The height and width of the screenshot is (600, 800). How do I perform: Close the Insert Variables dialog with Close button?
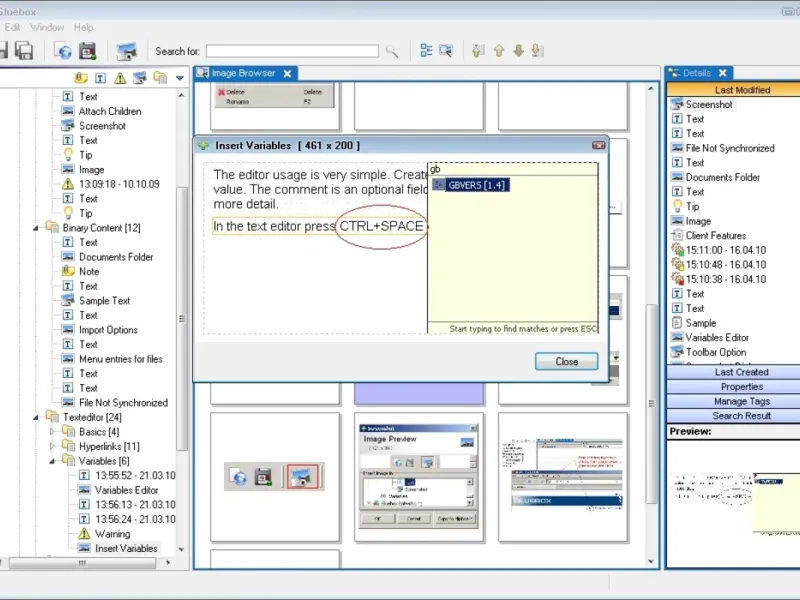tap(566, 361)
